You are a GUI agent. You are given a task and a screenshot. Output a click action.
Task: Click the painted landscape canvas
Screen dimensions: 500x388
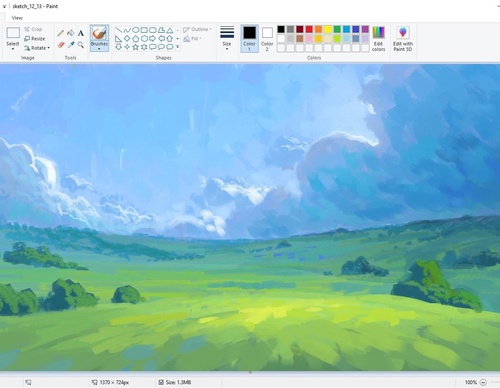(250, 218)
